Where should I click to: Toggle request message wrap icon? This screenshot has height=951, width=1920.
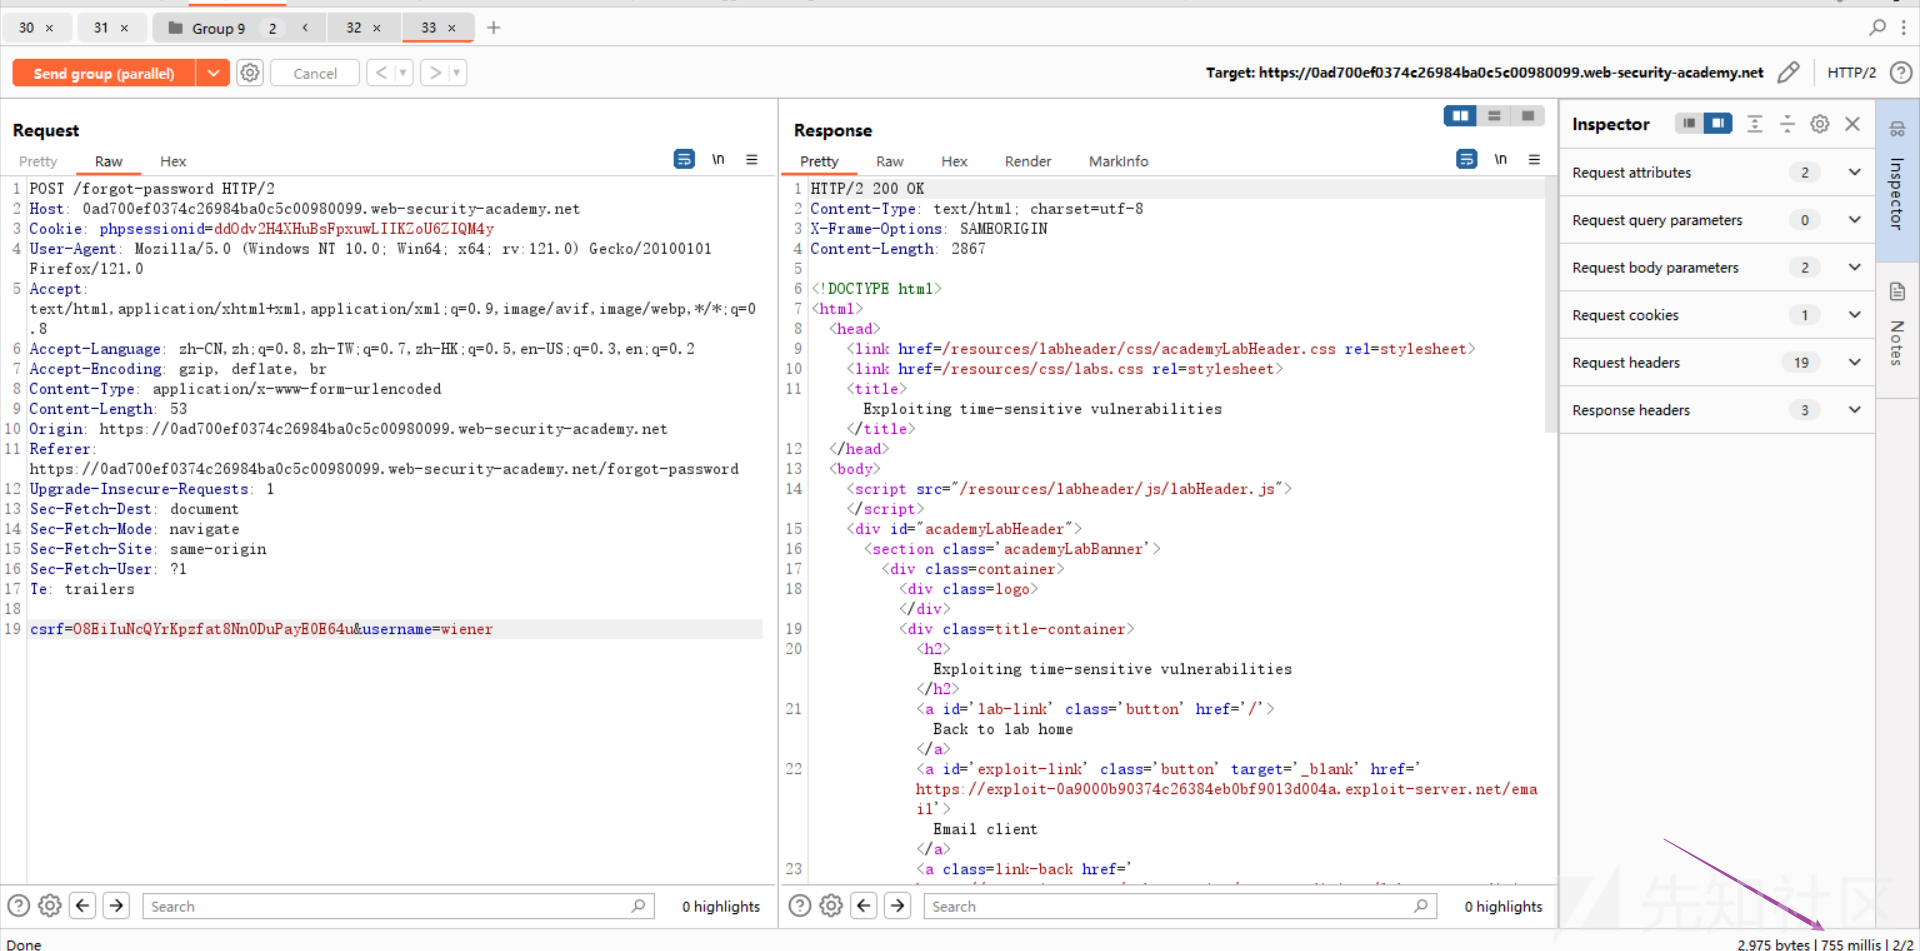pos(684,159)
